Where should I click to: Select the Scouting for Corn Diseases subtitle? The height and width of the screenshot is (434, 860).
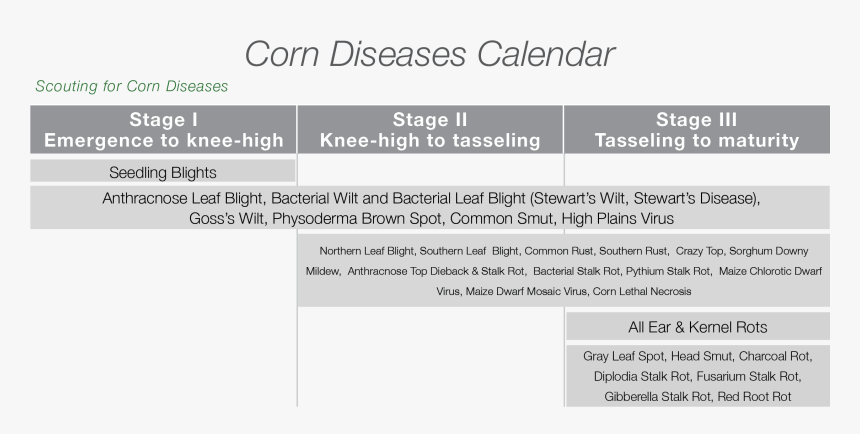[132, 86]
